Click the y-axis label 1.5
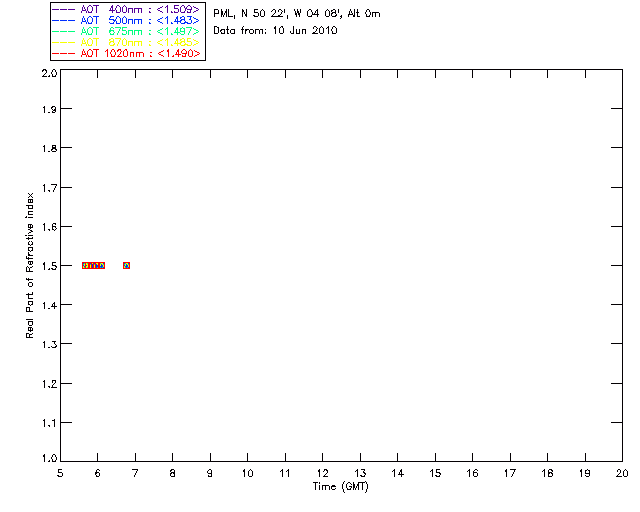This screenshot has height=512, width=640. [49, 266]
